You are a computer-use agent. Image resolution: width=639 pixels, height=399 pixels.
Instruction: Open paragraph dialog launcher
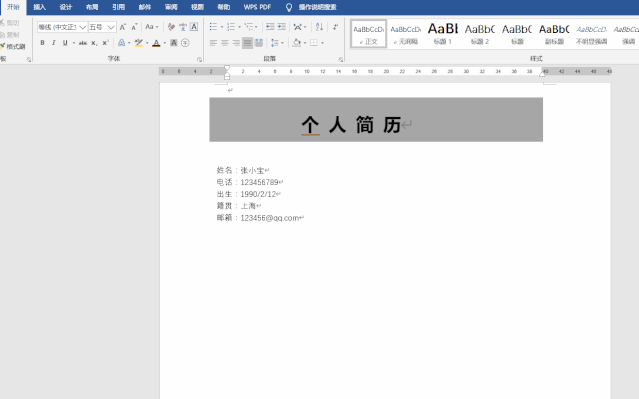341,60
